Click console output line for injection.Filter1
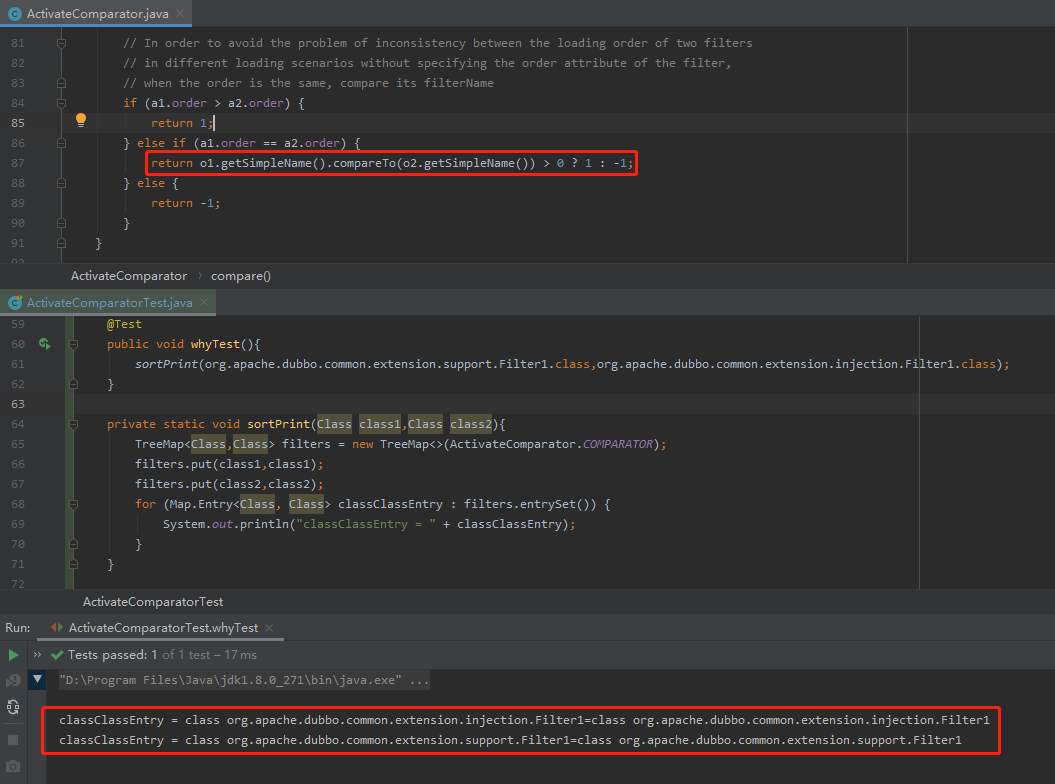 (524, 720)
